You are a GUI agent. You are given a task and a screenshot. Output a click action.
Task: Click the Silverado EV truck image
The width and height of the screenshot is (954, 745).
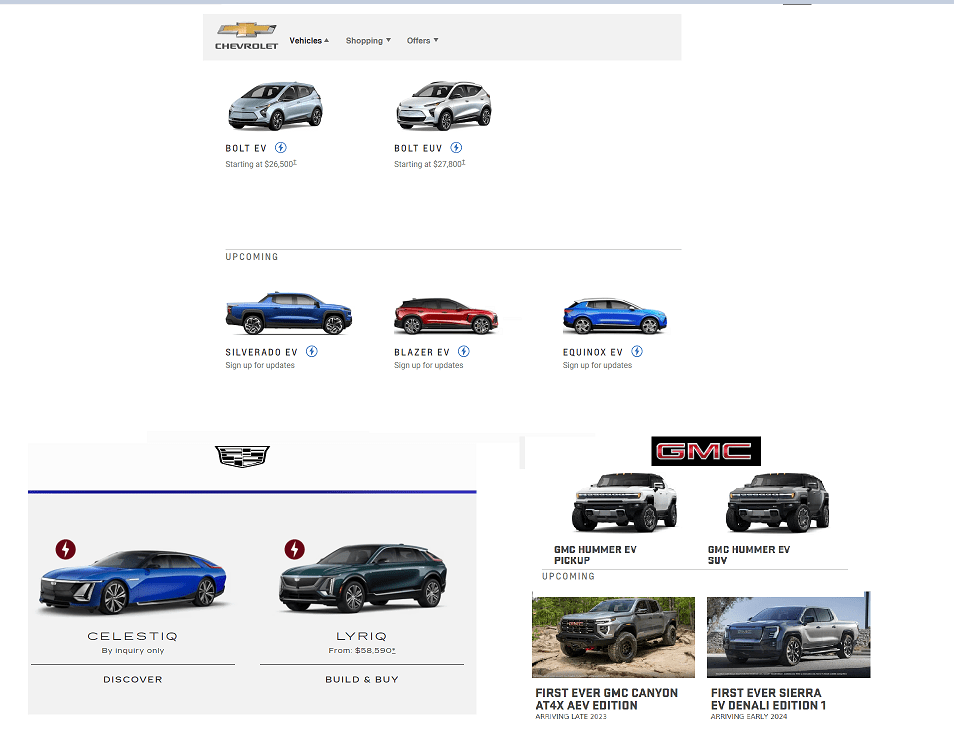pyautogui.click(x=289, y=313)
